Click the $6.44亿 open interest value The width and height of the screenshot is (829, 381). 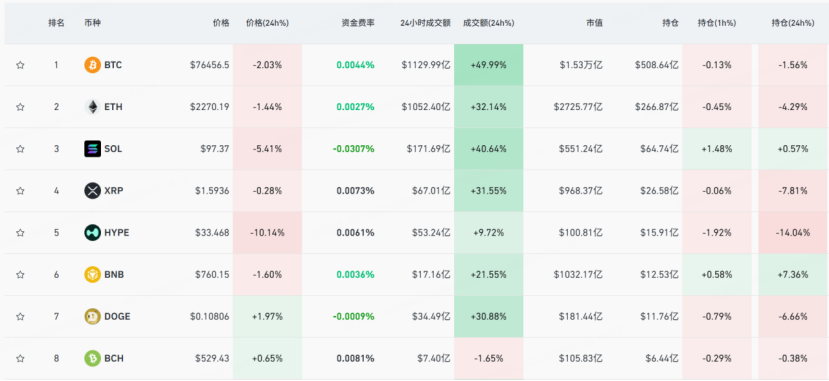coord(662,358)
